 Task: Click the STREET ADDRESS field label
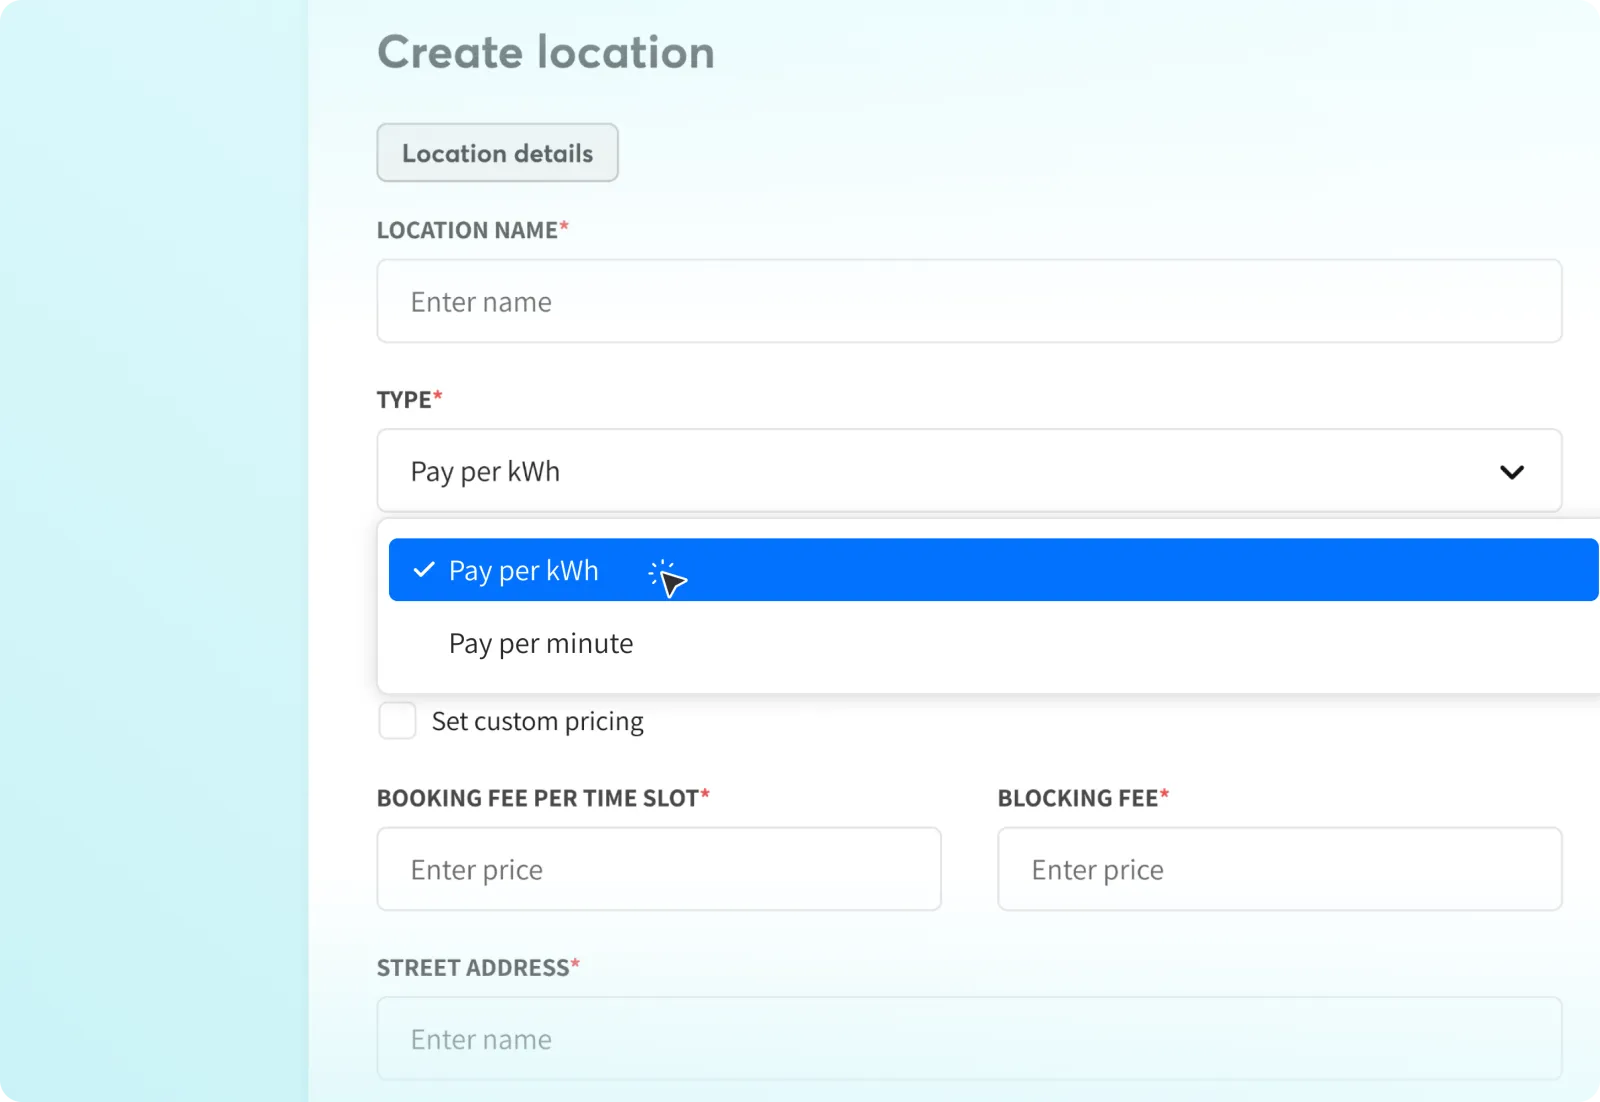coord(472,968)
